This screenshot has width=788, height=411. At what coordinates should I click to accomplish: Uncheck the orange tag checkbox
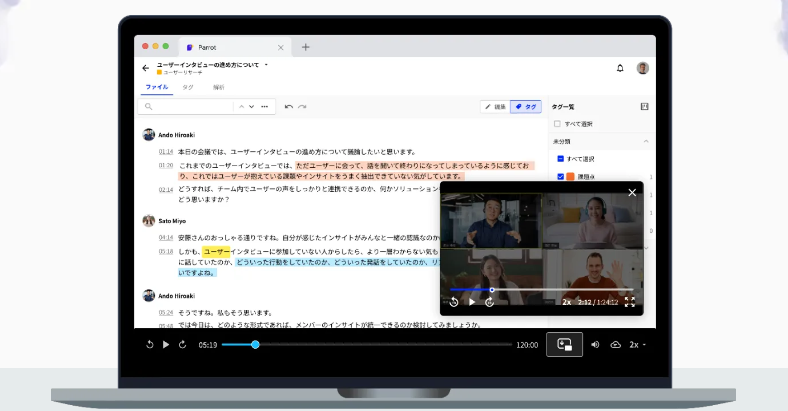pyautogui.click(x=560, y=177)
